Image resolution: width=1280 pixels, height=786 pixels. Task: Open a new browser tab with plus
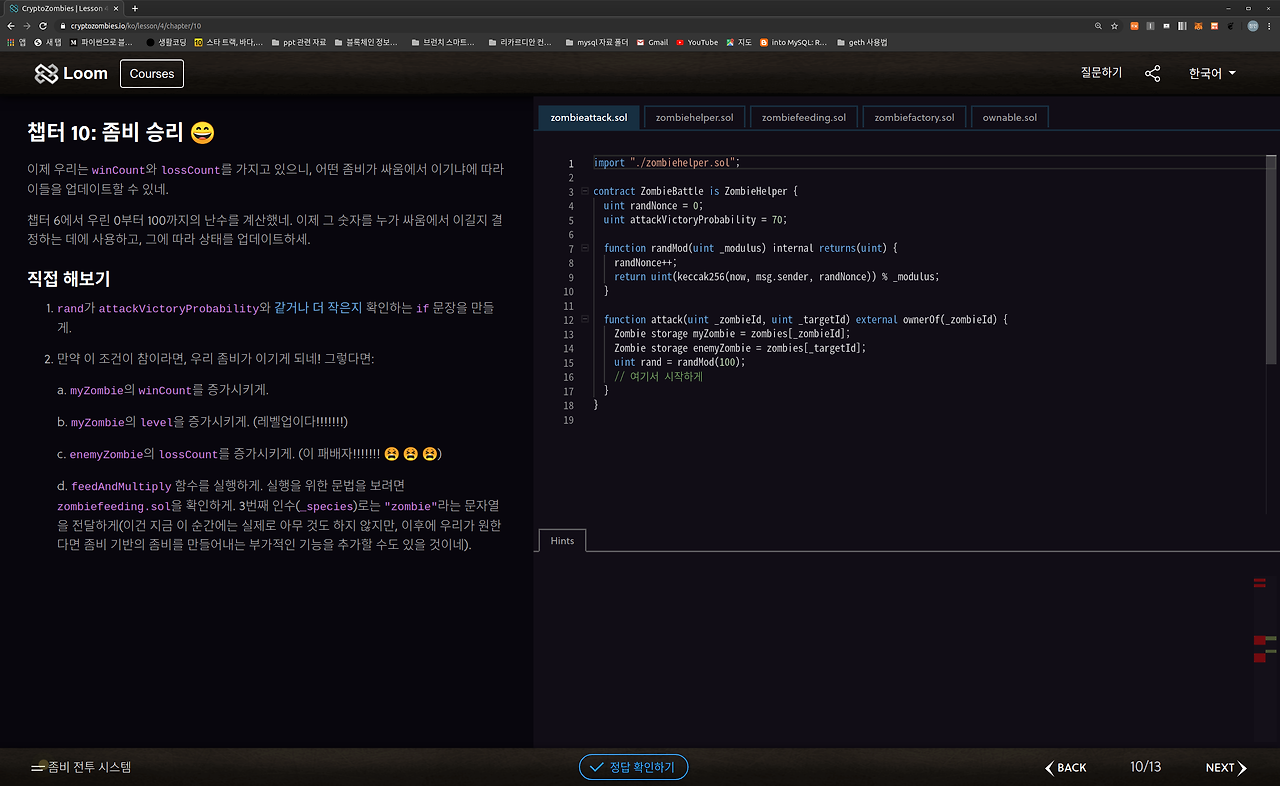point(135,8)
